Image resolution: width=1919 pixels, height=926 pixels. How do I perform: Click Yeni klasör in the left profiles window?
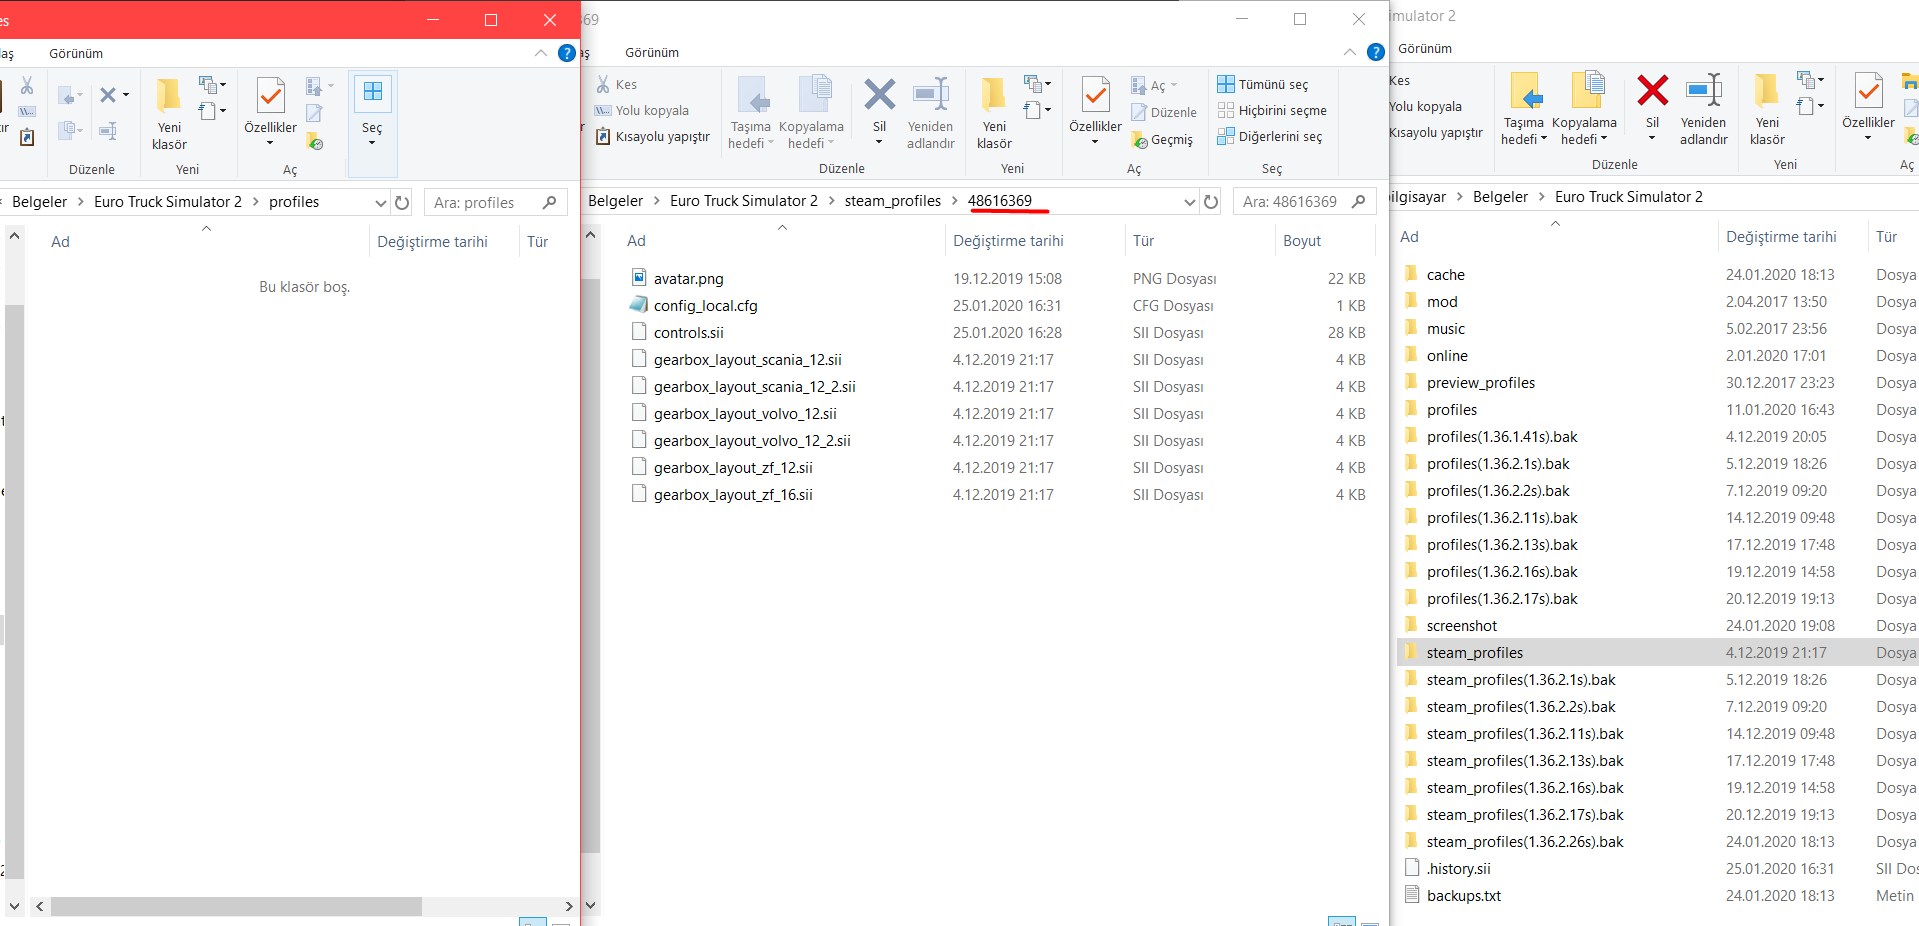(x=169, y=114)
